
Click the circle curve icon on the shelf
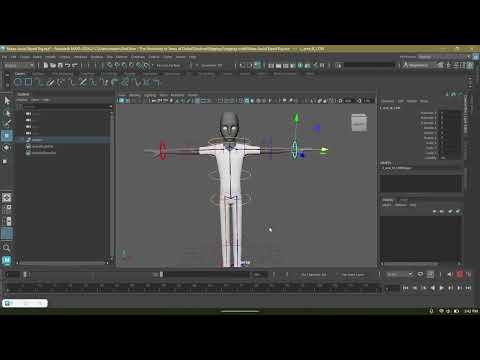[x=18, y=82]
